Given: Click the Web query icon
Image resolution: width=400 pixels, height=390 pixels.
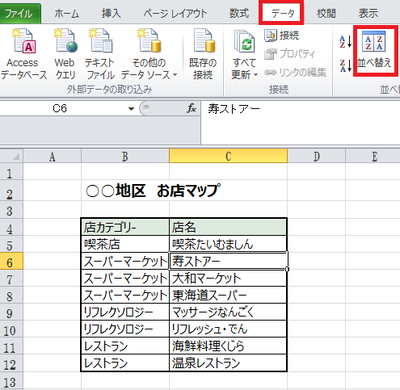Looking at the screenshot, I should coord(65,54).
